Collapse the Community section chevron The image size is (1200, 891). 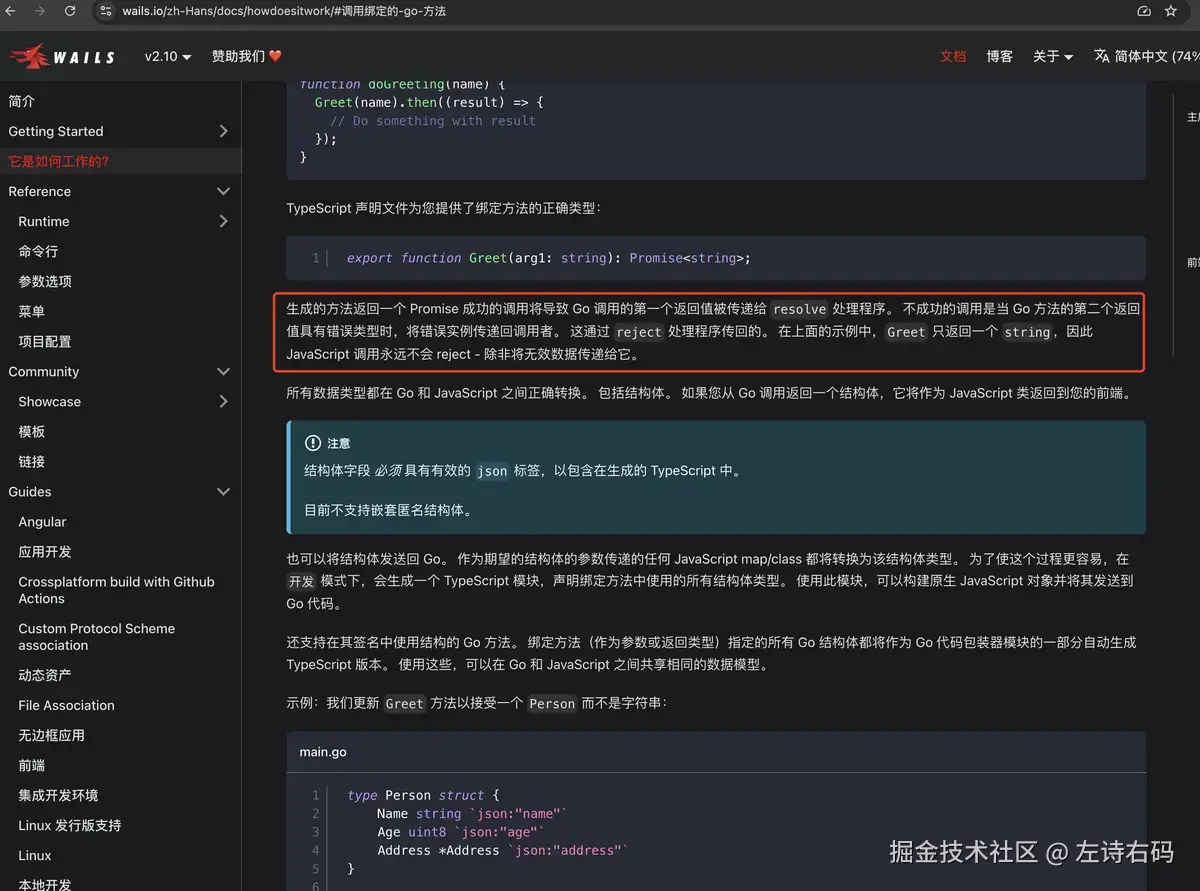pyautogui.click(x=223, y=371)
